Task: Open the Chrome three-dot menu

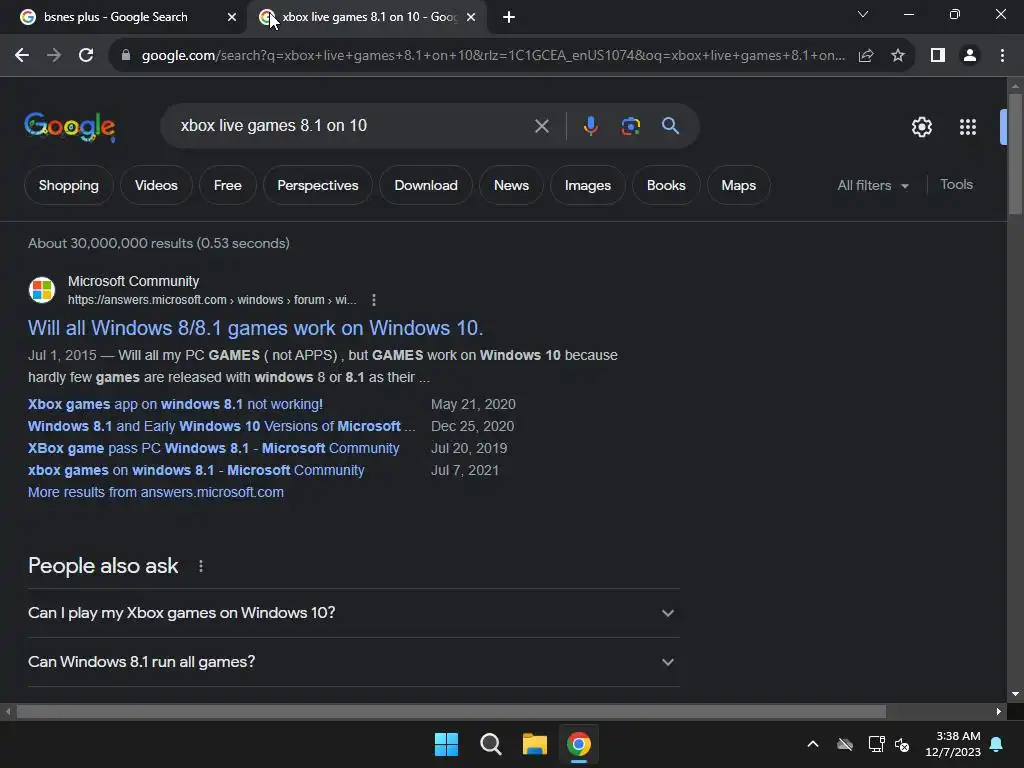Action: [1002, 56]
